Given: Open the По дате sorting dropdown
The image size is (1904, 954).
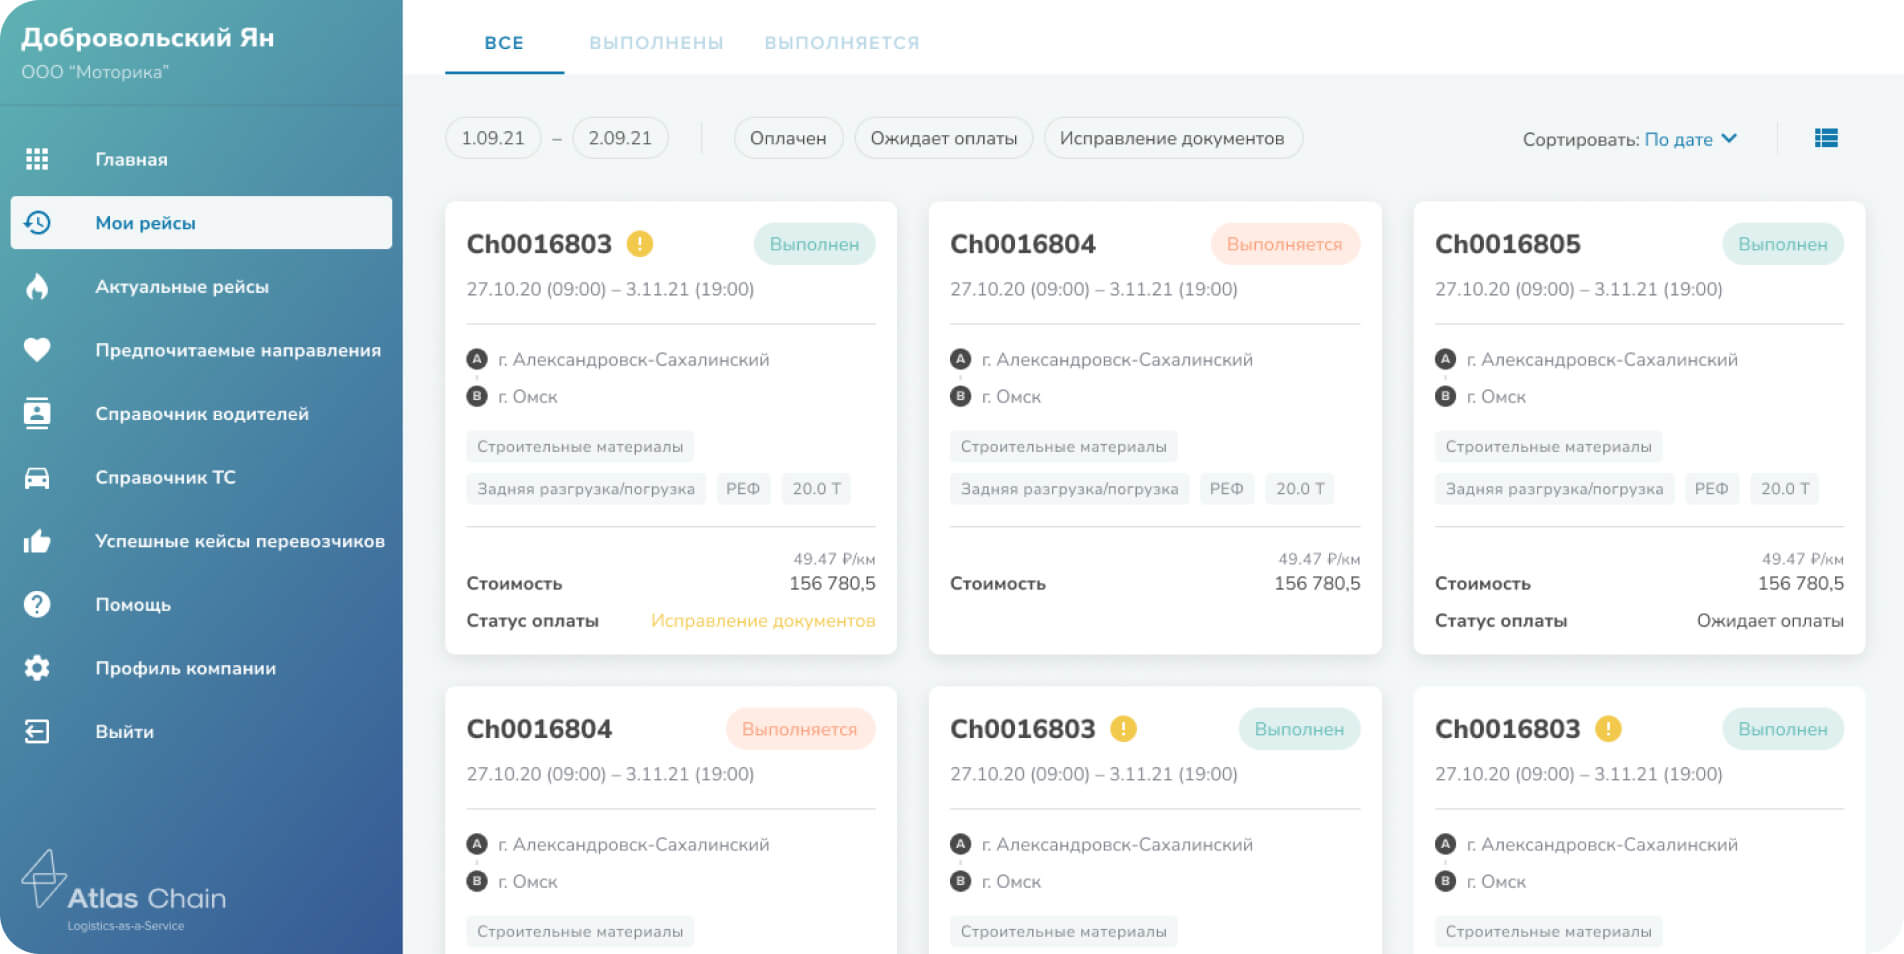Looking at the screenshot, I should click(1690, 140).
